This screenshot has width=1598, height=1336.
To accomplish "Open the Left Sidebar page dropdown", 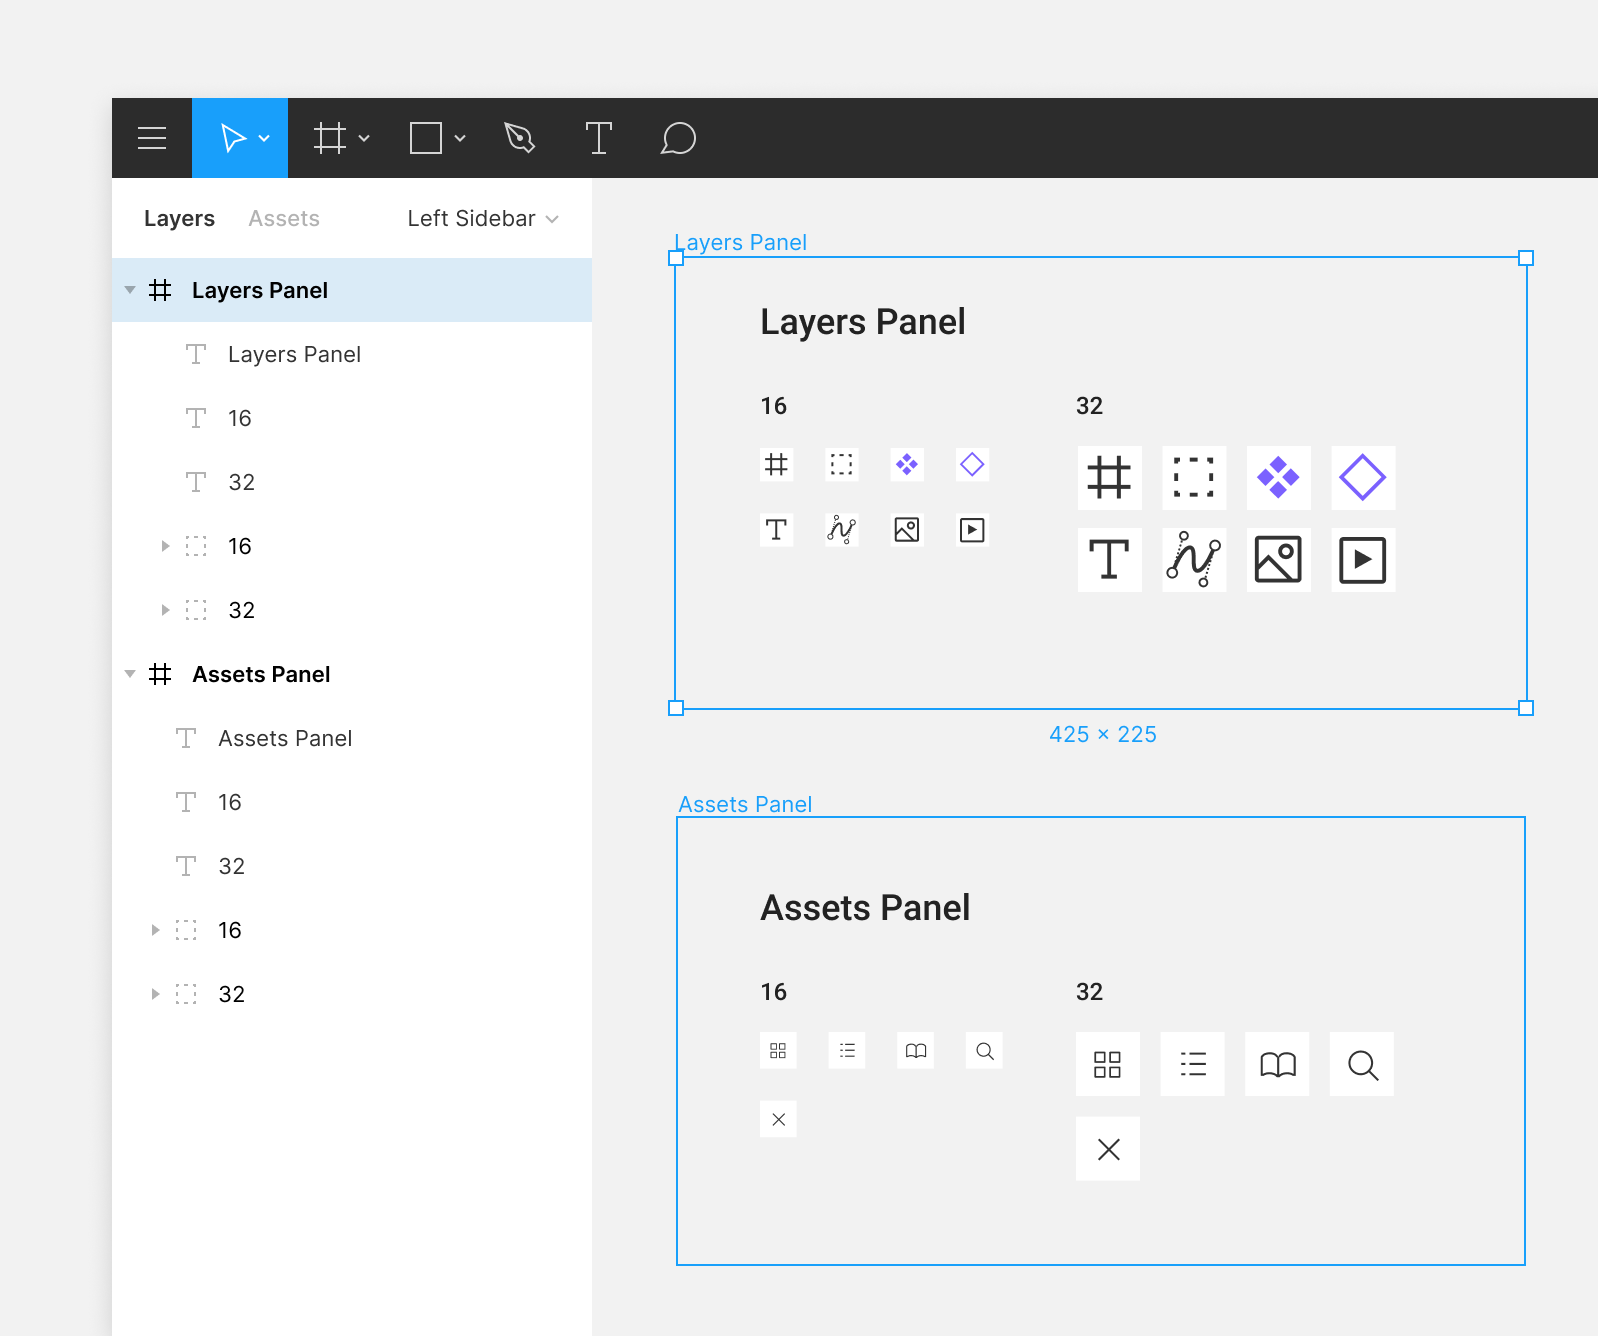I will click(x=483, y=218).
